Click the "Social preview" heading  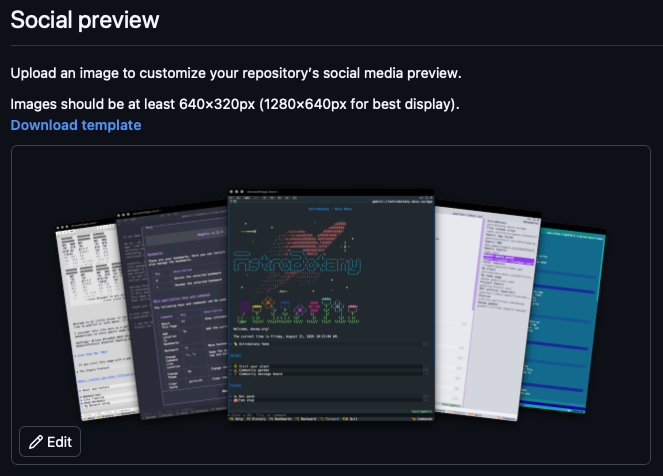point(85,20)
